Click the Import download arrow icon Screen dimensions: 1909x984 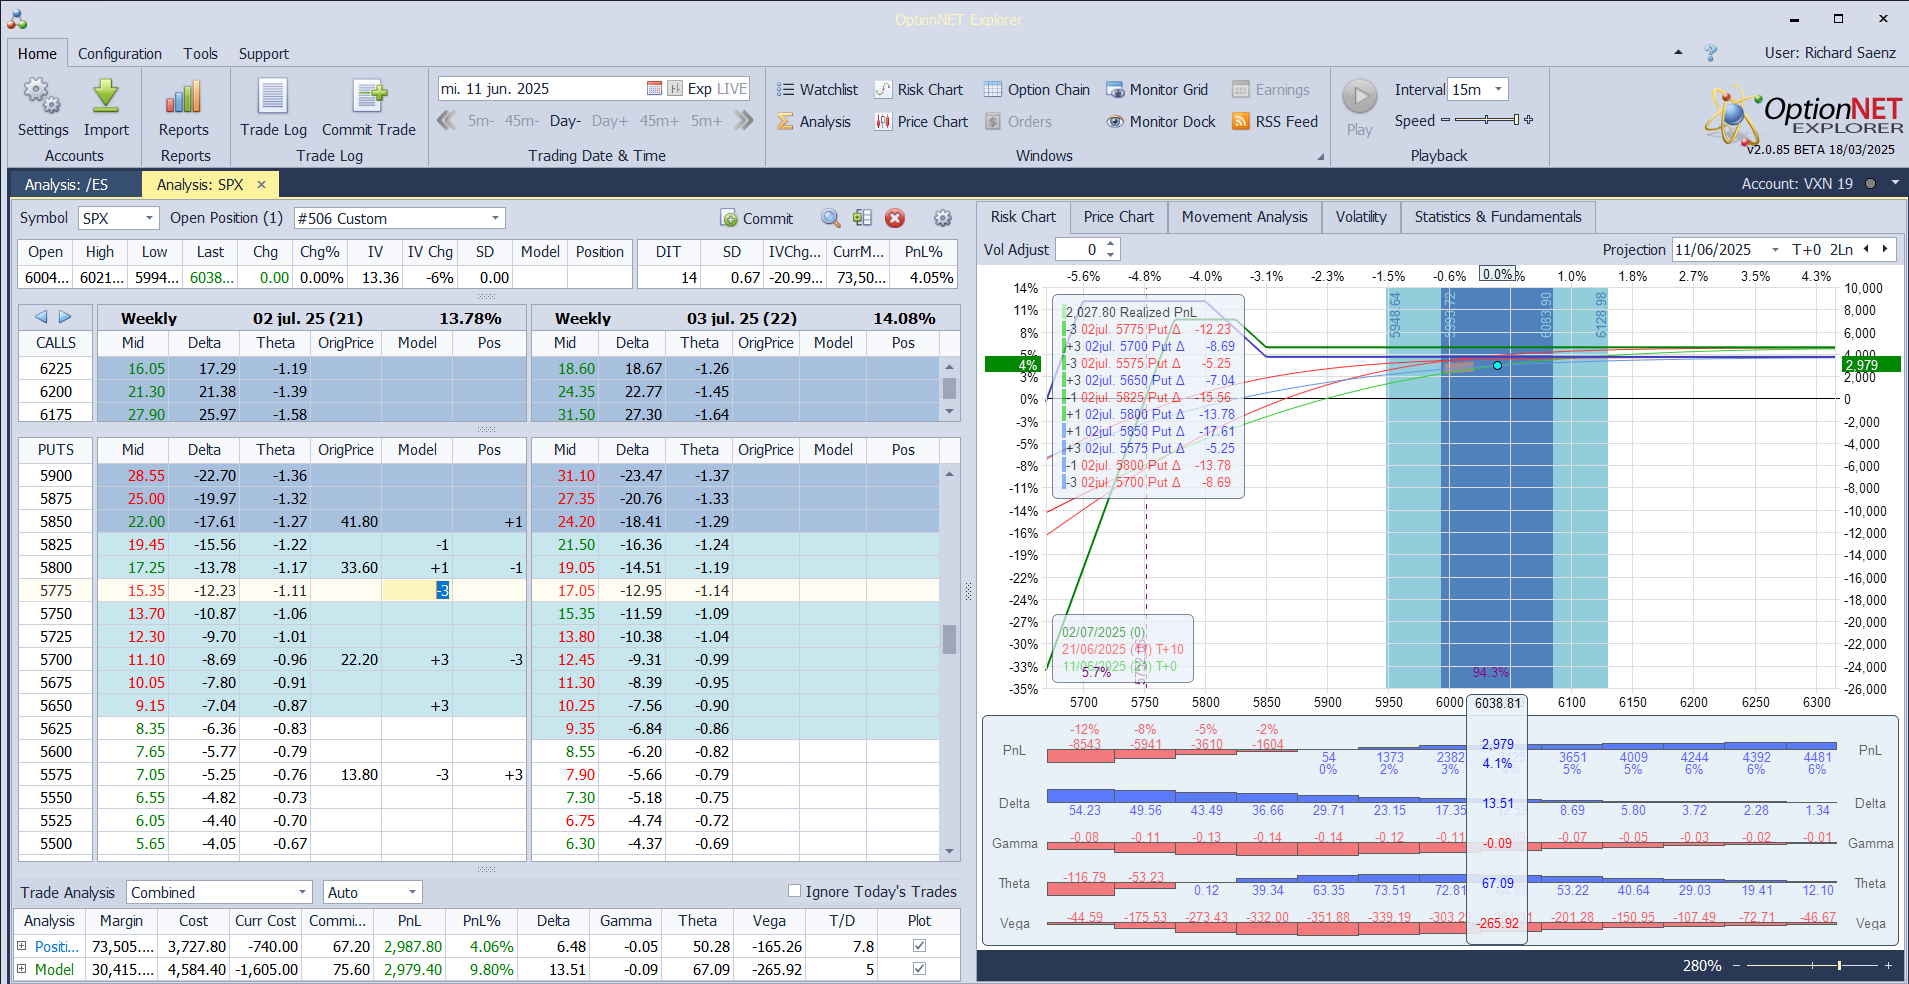[106, 97]
